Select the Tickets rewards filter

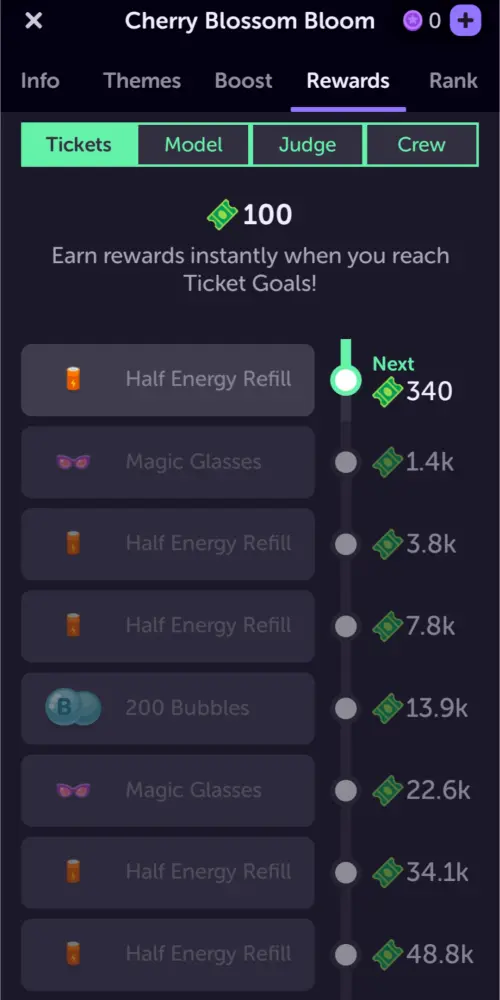click(x=79, y=145)
